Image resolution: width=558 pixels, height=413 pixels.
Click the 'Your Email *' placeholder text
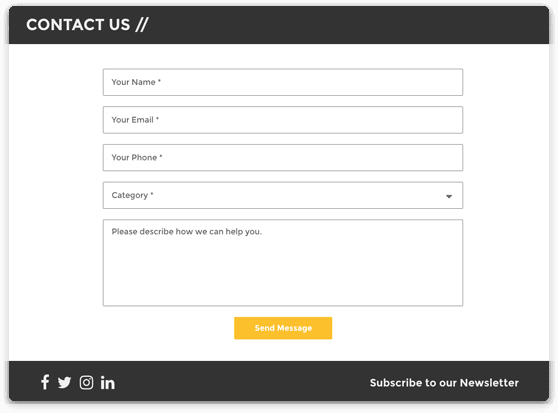tap(135, 120)
